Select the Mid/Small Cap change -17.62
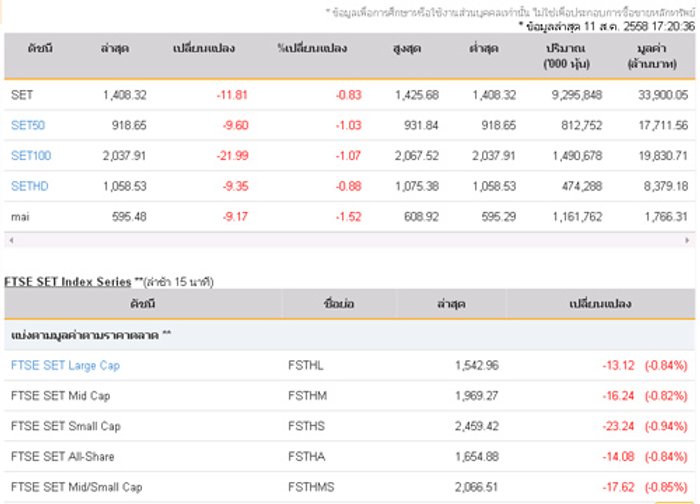This screenshot has height=504, width=700. [618, 487]
